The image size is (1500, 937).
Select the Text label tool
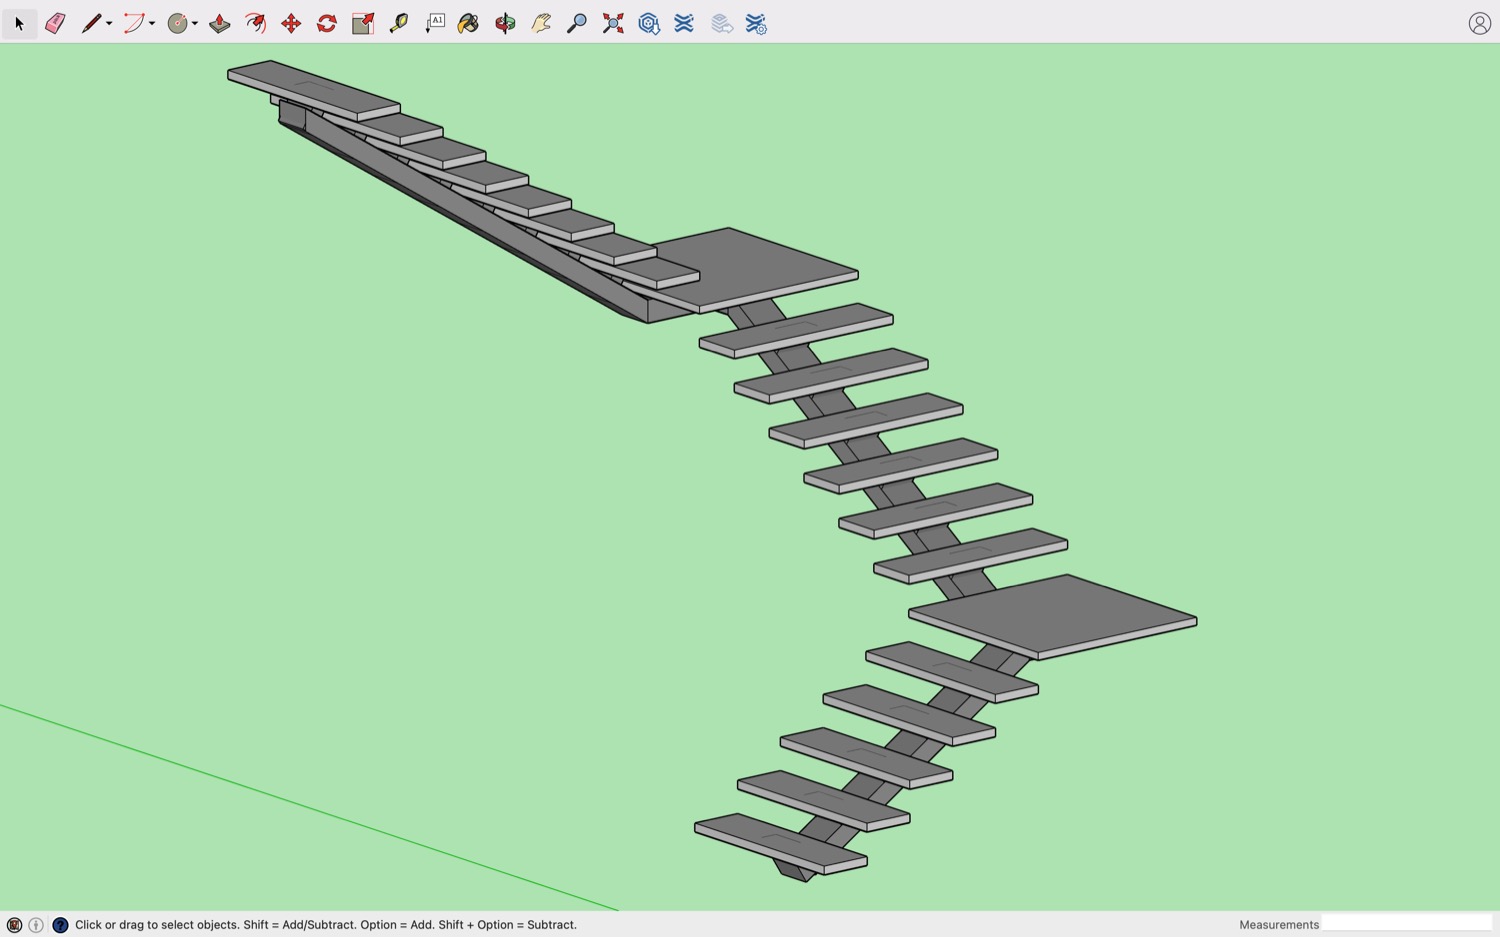pyautogui.click(x=435, y=23)
